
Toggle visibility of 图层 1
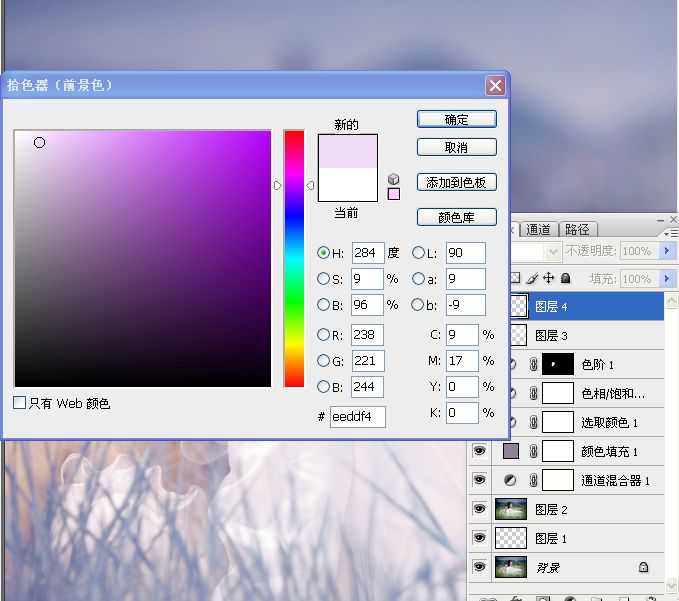(479, 538)
